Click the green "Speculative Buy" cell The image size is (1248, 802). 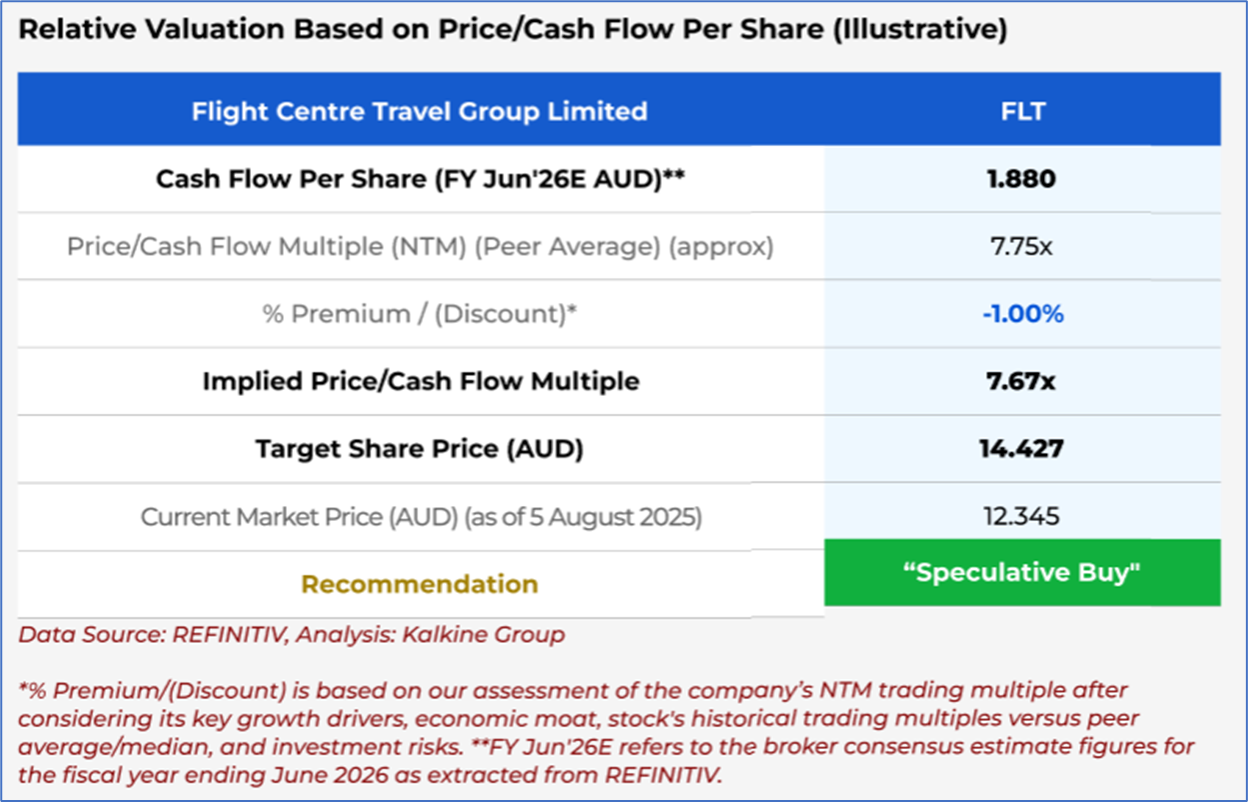[1022, 572]
